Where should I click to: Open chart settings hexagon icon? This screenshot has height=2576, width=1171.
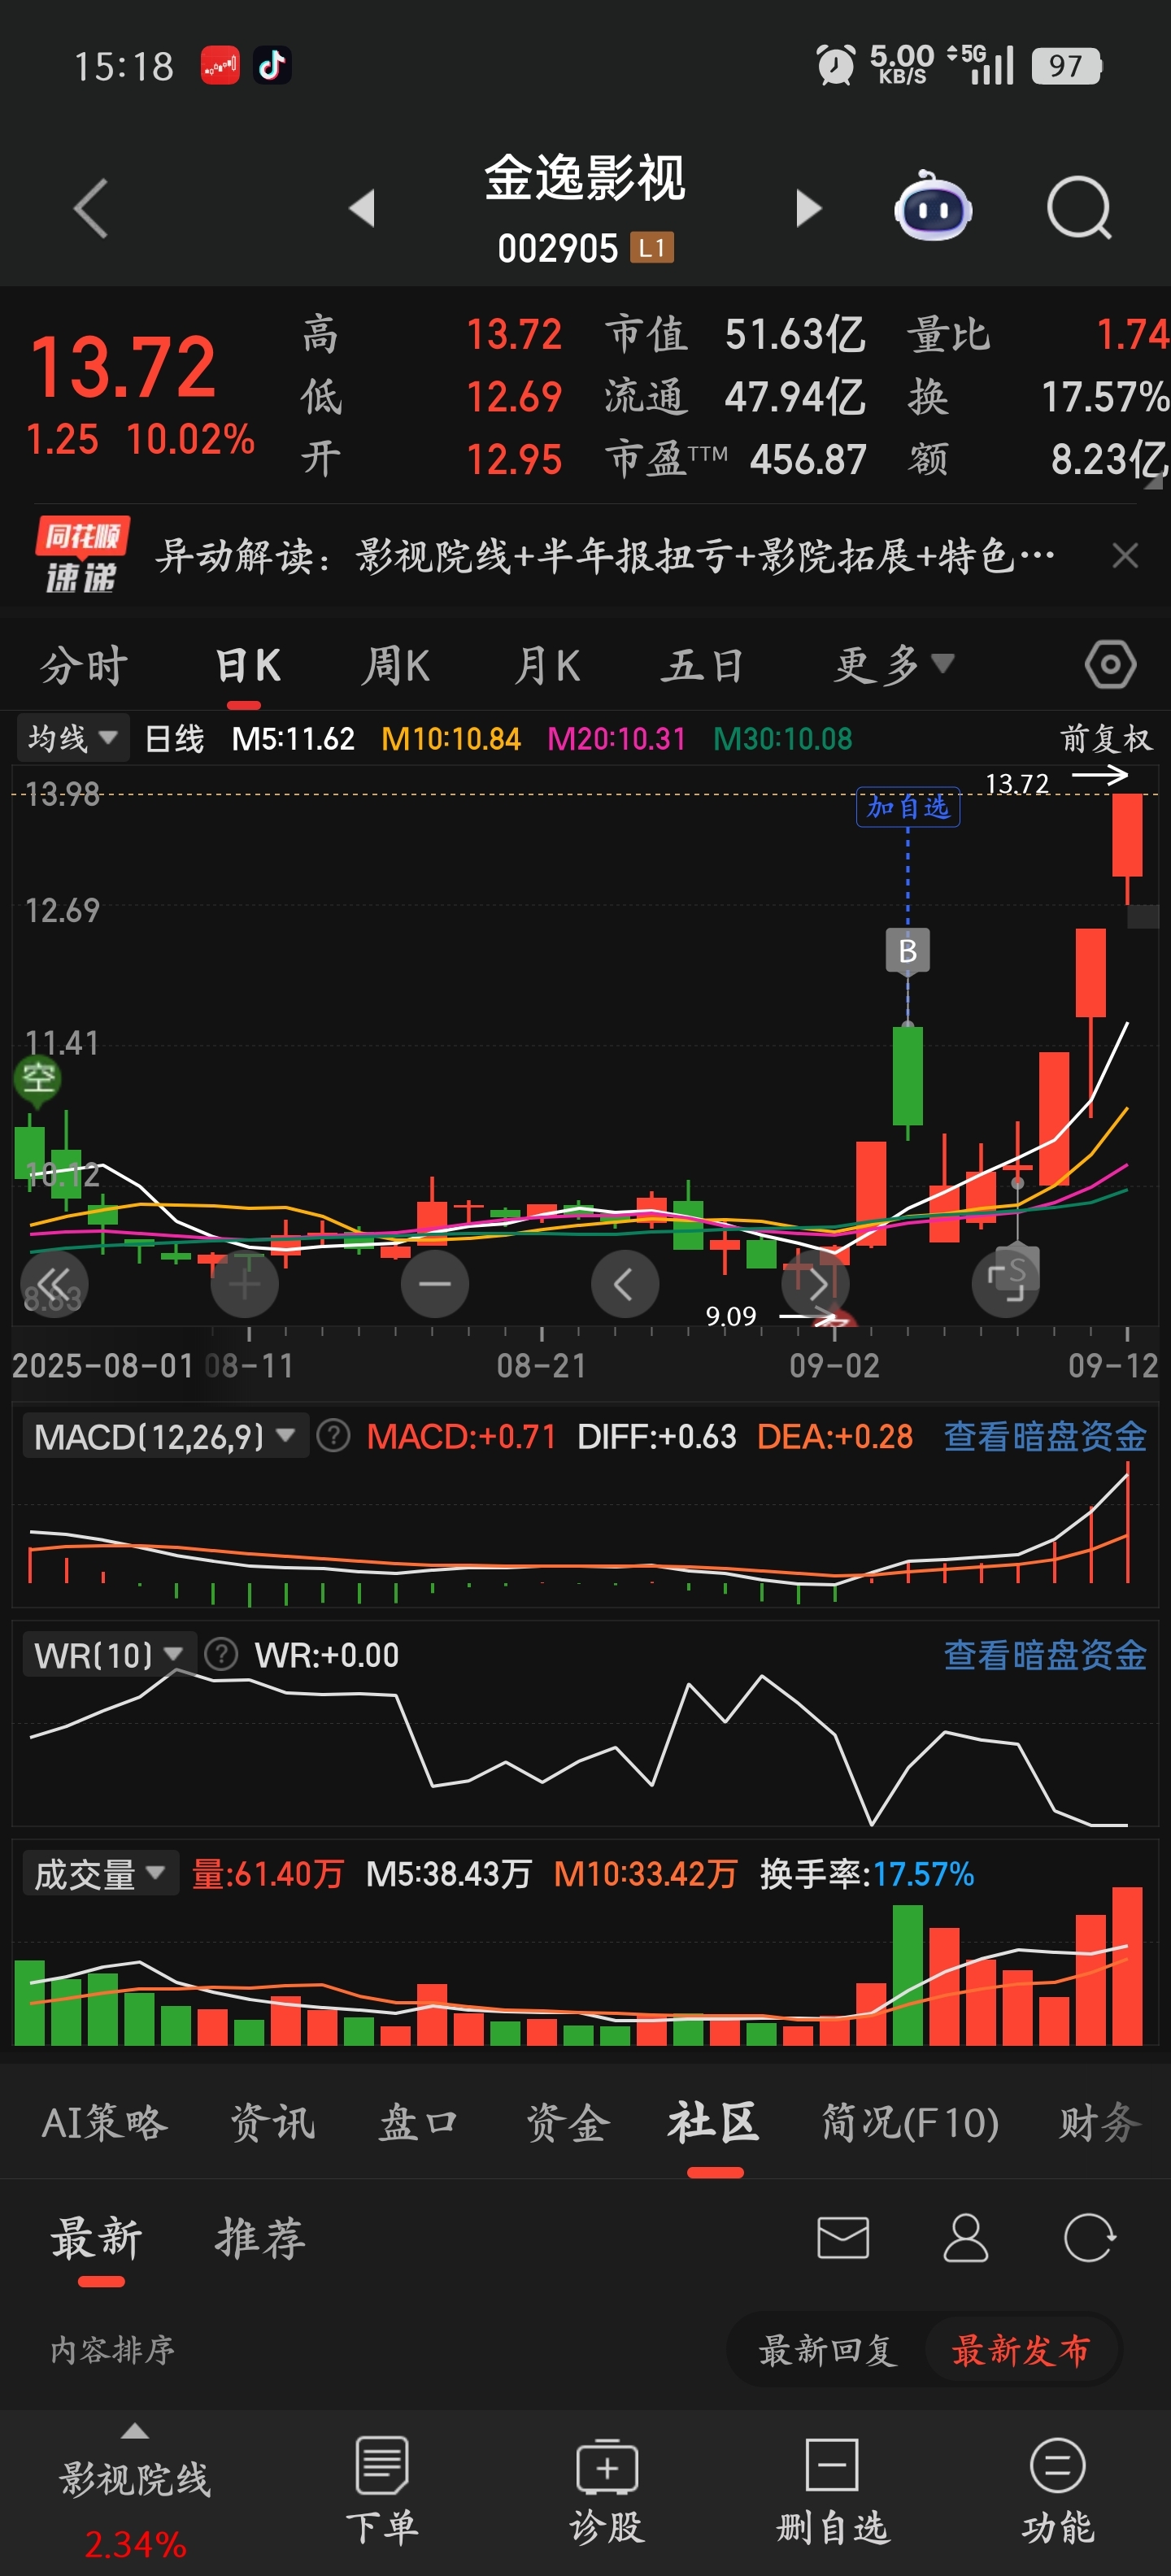[1110, 665]
